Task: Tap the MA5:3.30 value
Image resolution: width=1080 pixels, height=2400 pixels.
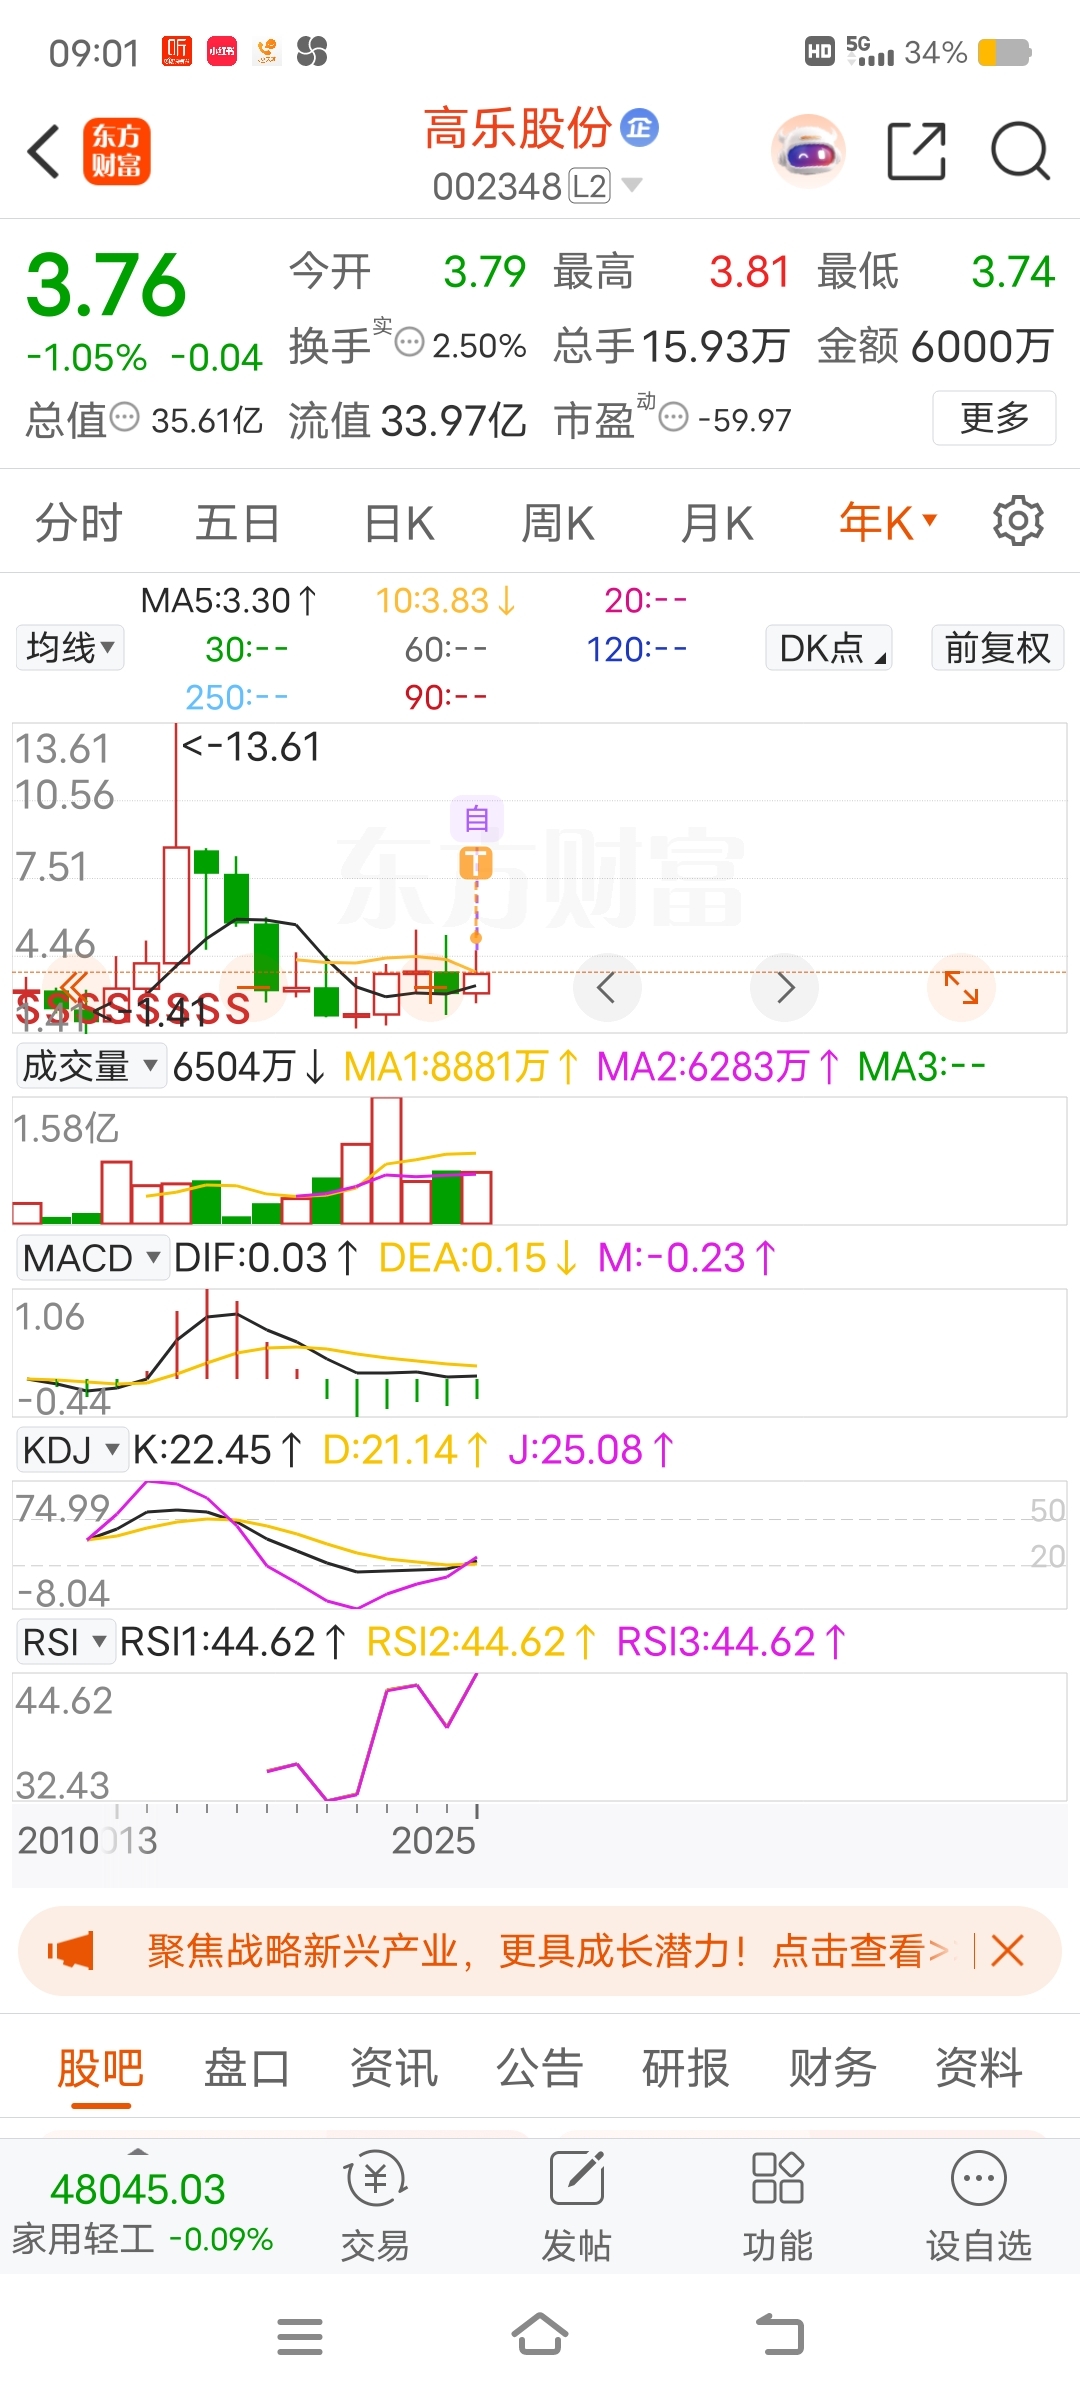Action: pos(229,600)
